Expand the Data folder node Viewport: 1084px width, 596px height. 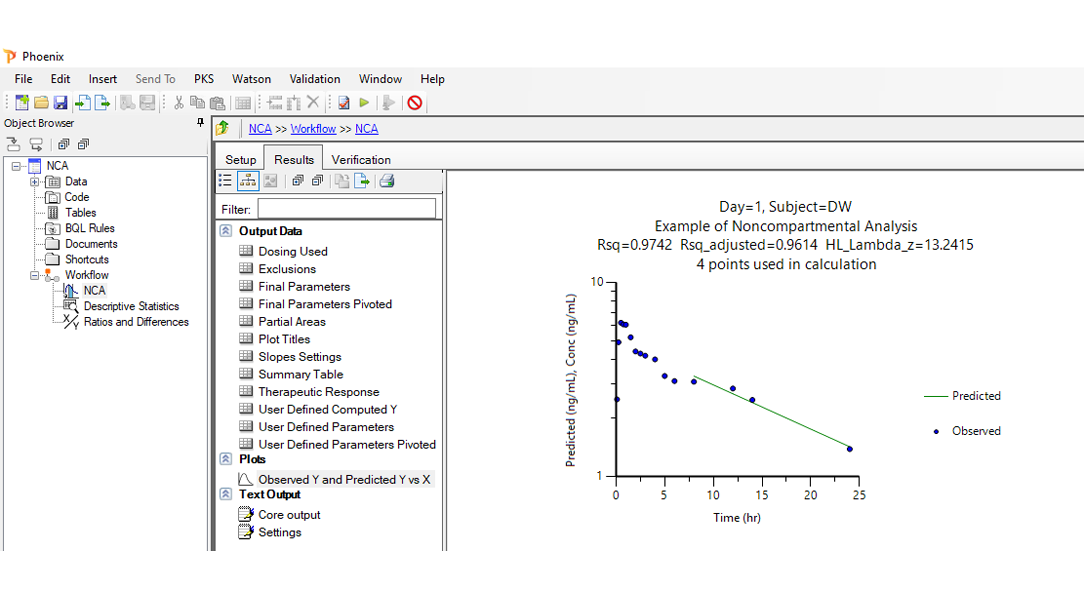click(34, 182)
